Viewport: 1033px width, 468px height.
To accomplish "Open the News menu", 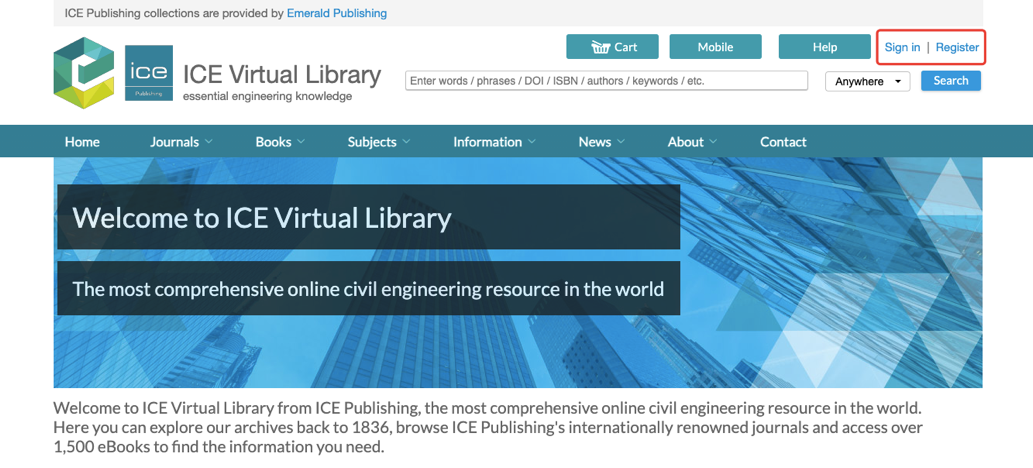I will (601, 142).
